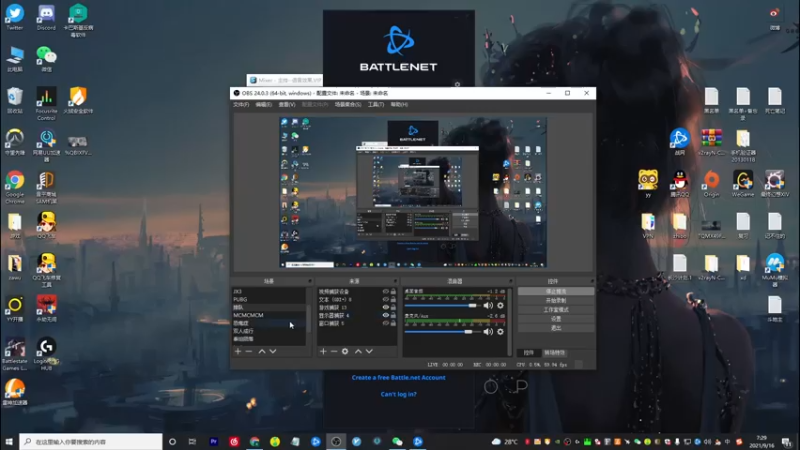This screenshot has width=800, height=450.
Task: Adjust the desktop audio volume slider
Action: click(442, 306)
